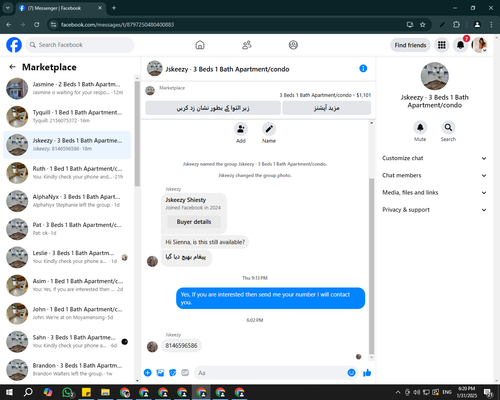This screenshot has height=400, width=500.
Task: Open the account profile picture menu
Action: [480, 45]
